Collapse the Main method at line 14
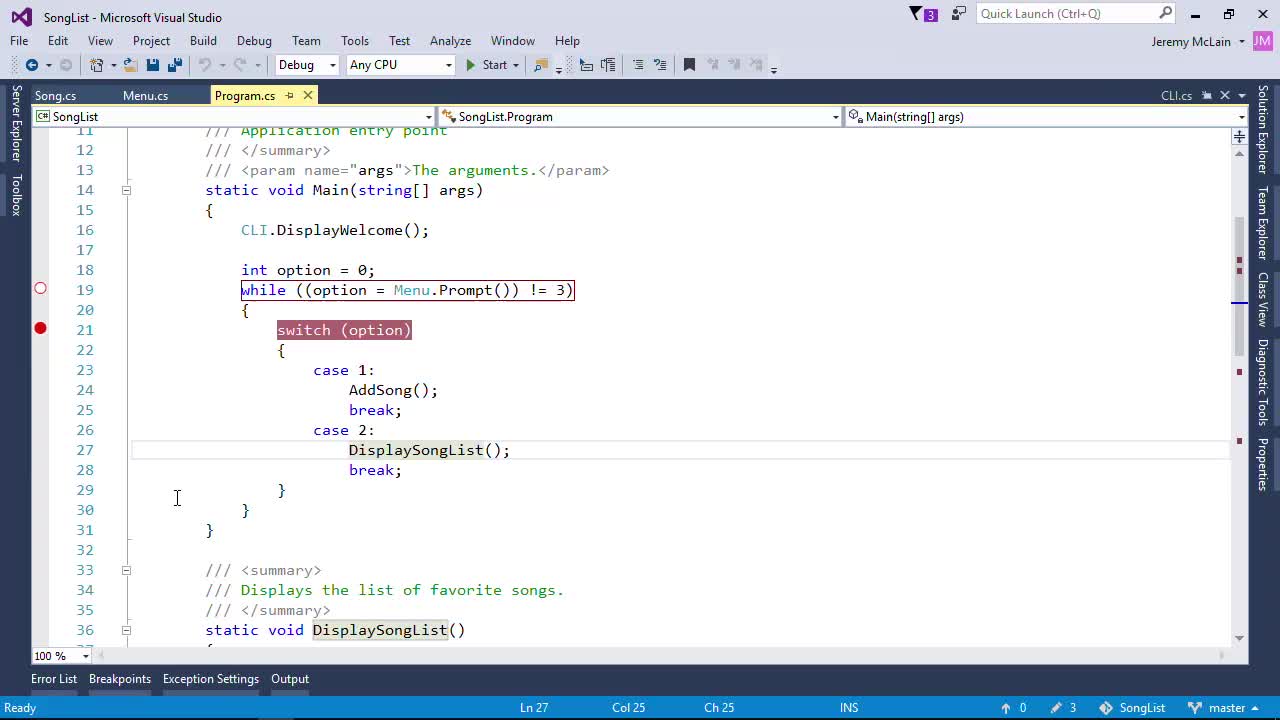Image resolution: width=1280 pixels, height=720 pixels. 126,190
